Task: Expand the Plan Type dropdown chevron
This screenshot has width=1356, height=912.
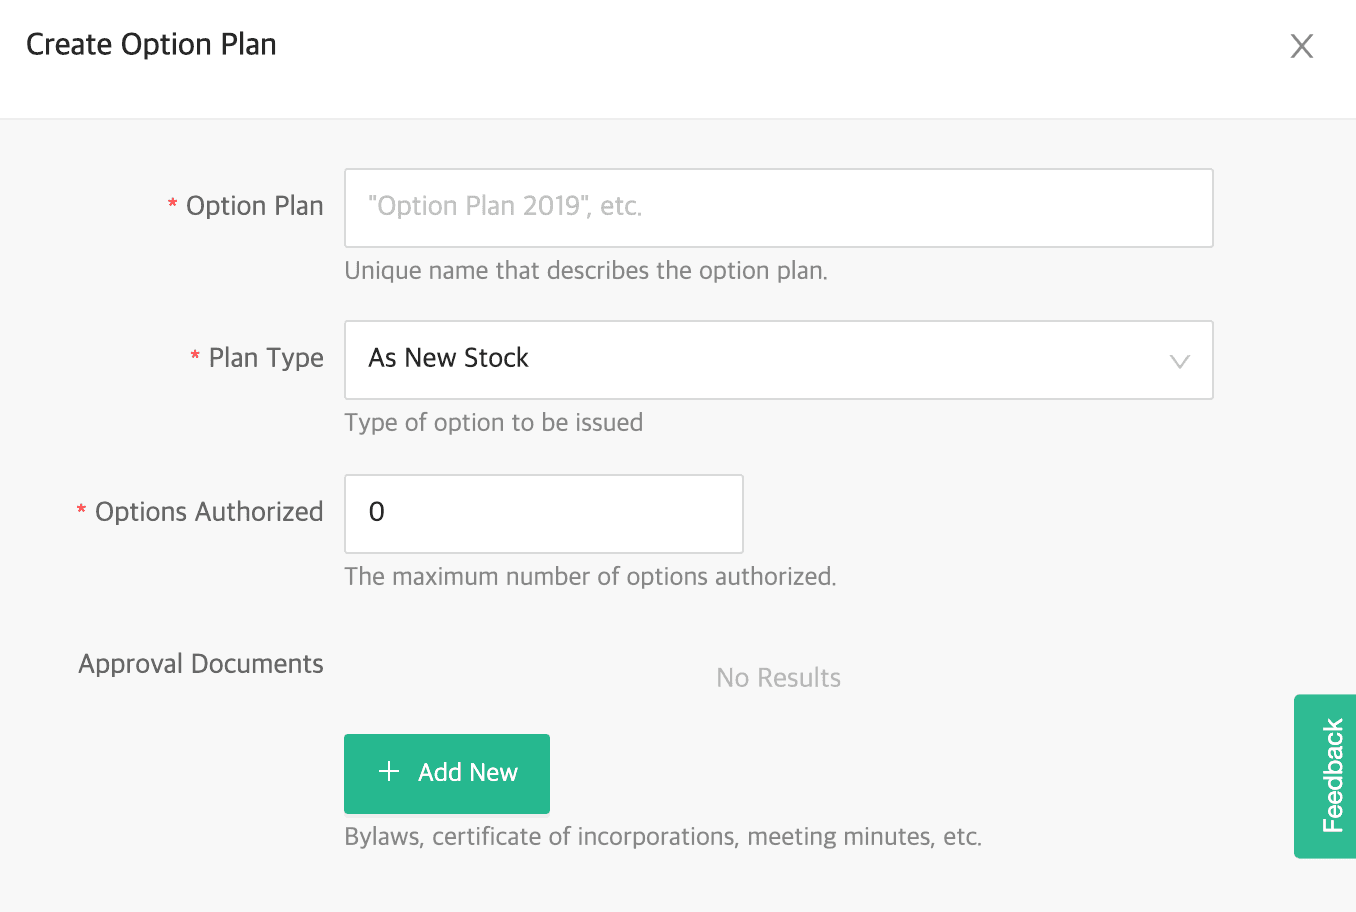Action: pyautogui.click(x=1180, y=361)
